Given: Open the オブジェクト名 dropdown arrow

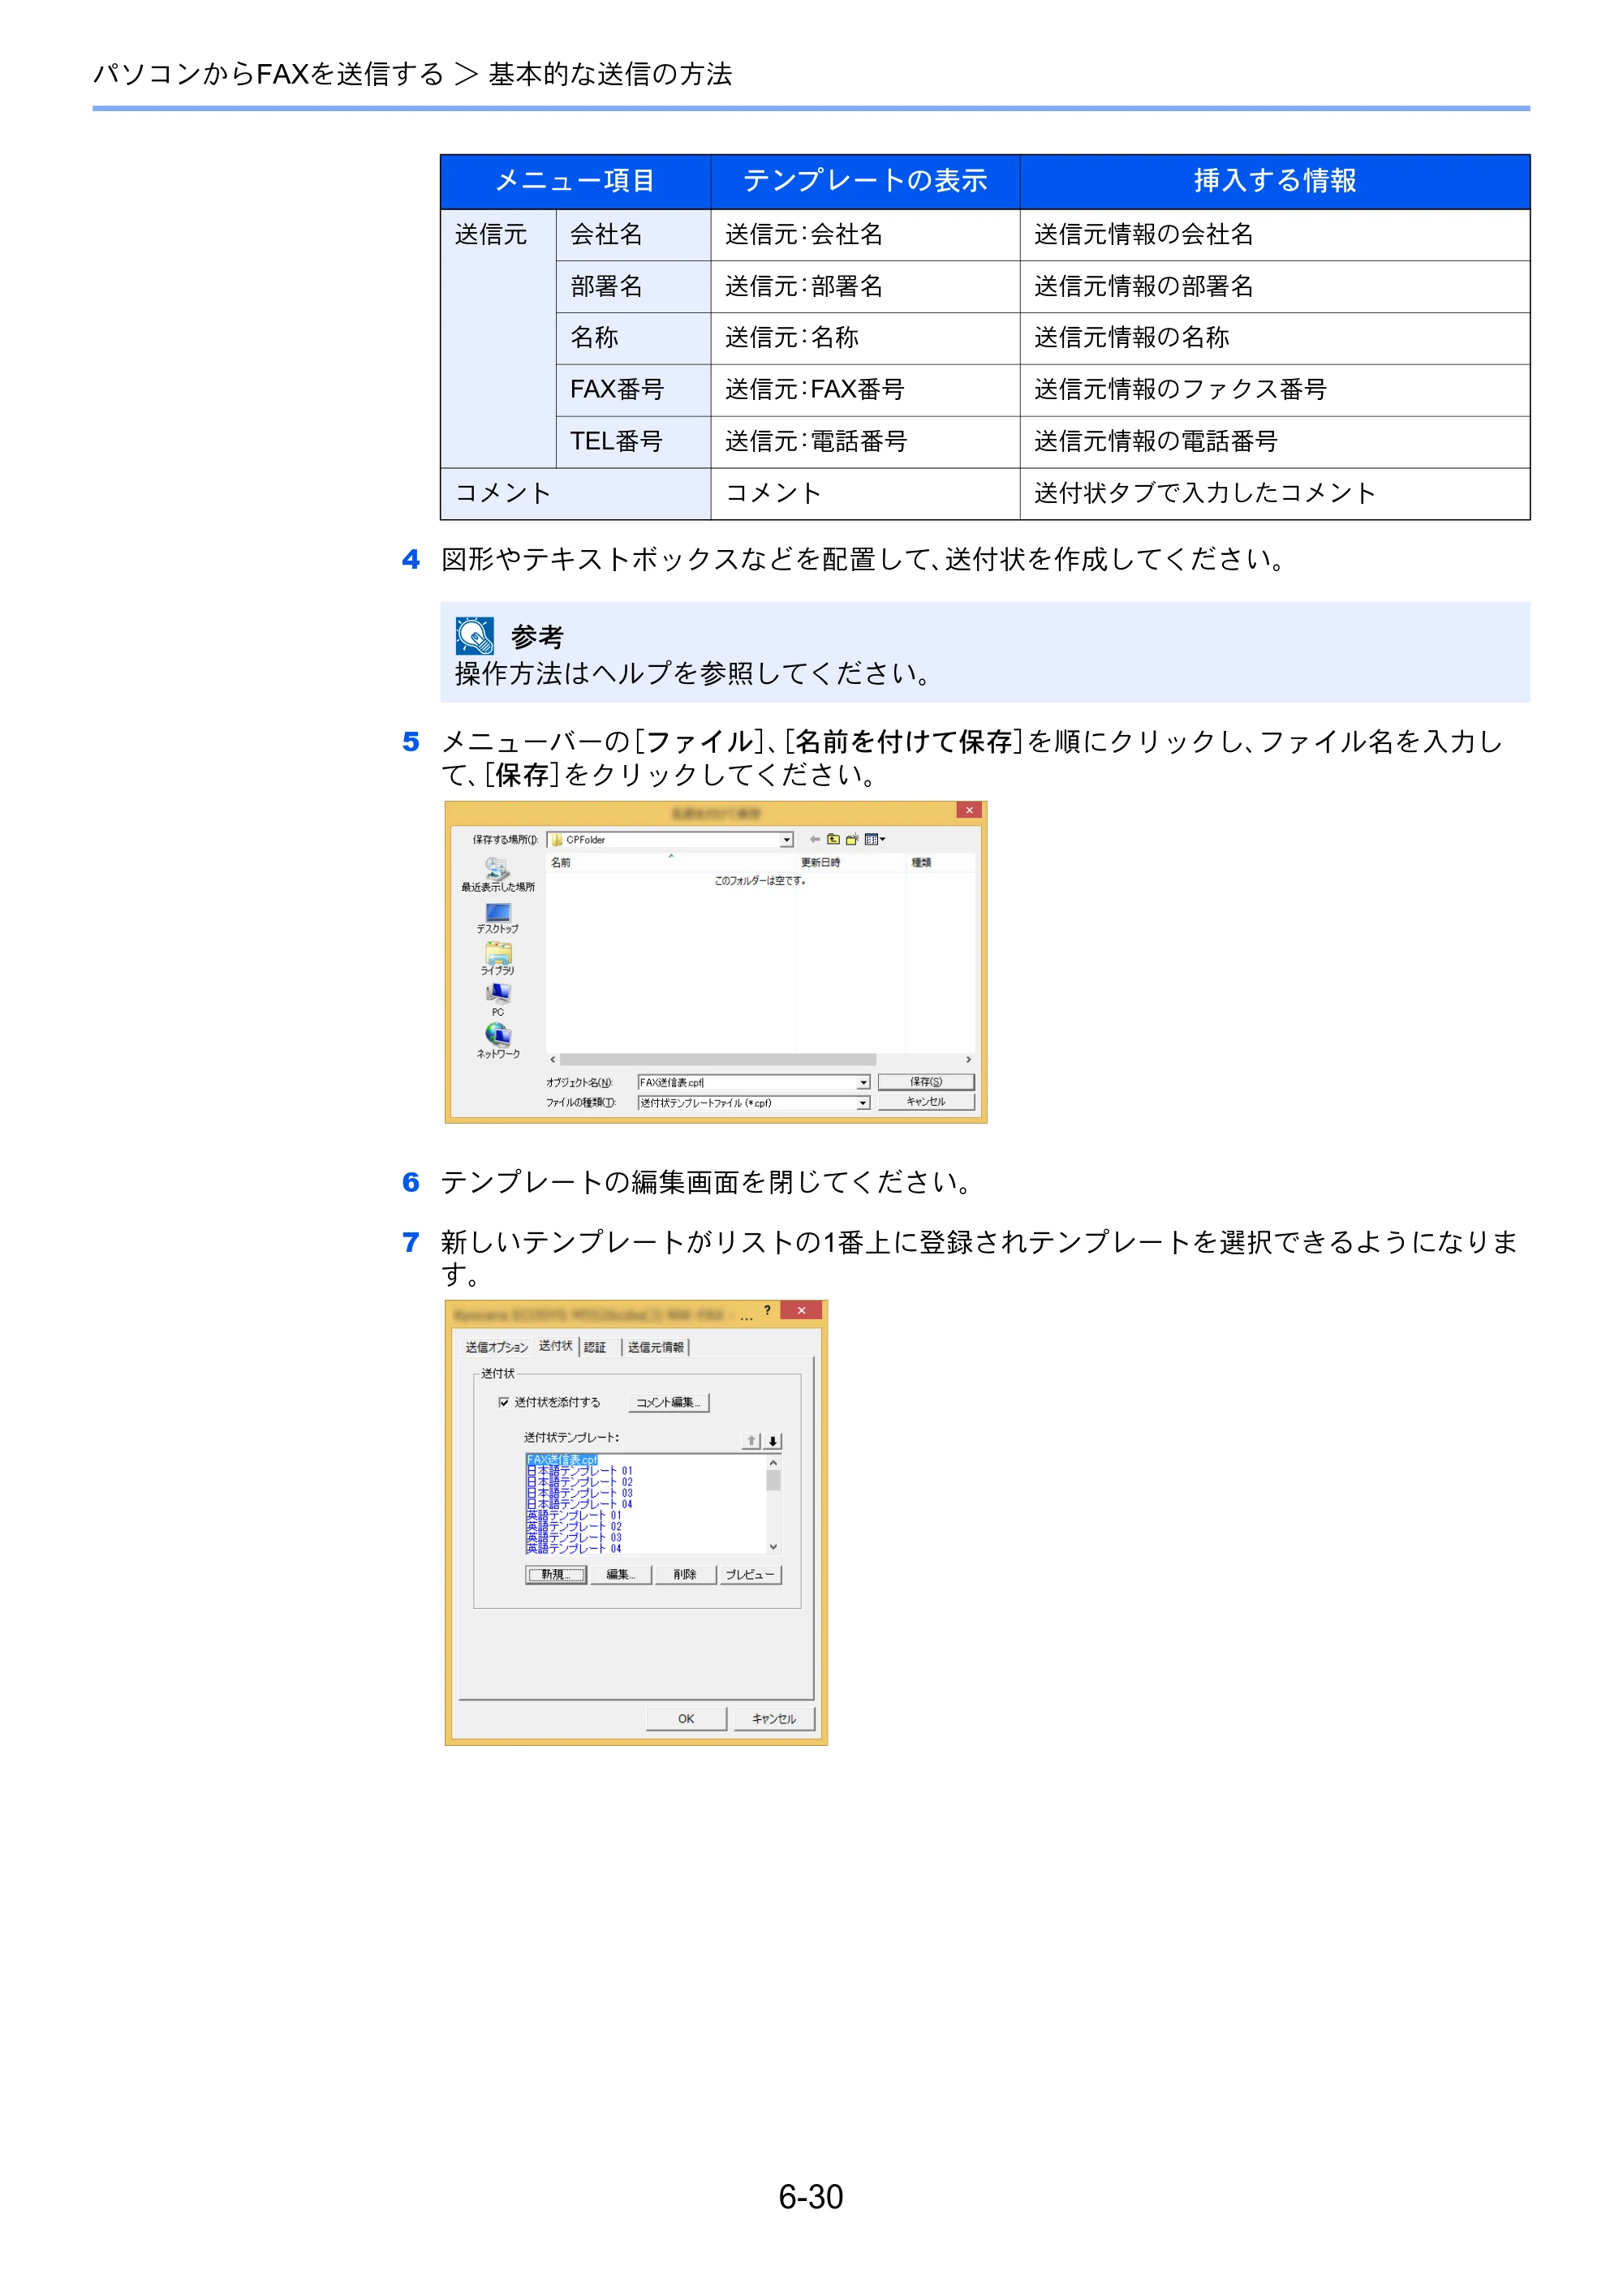Looking at the screenshot, I should coord(863,1082).
